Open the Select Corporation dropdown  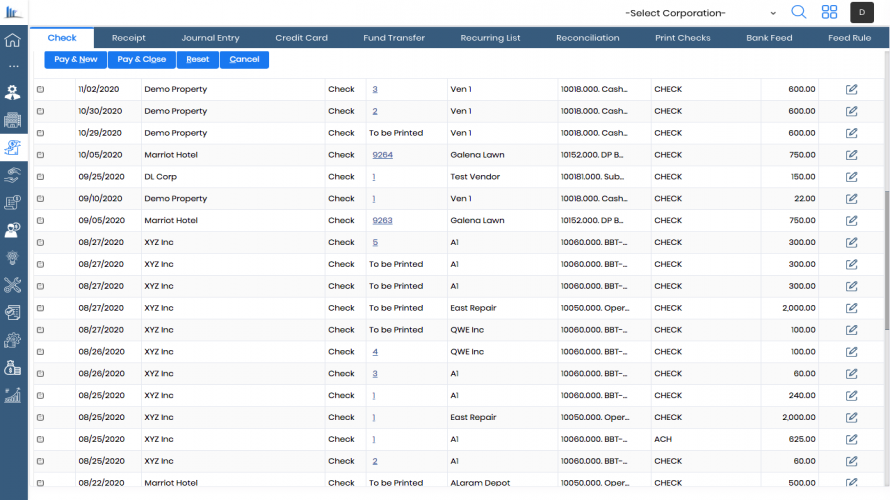tap(700, 13)
